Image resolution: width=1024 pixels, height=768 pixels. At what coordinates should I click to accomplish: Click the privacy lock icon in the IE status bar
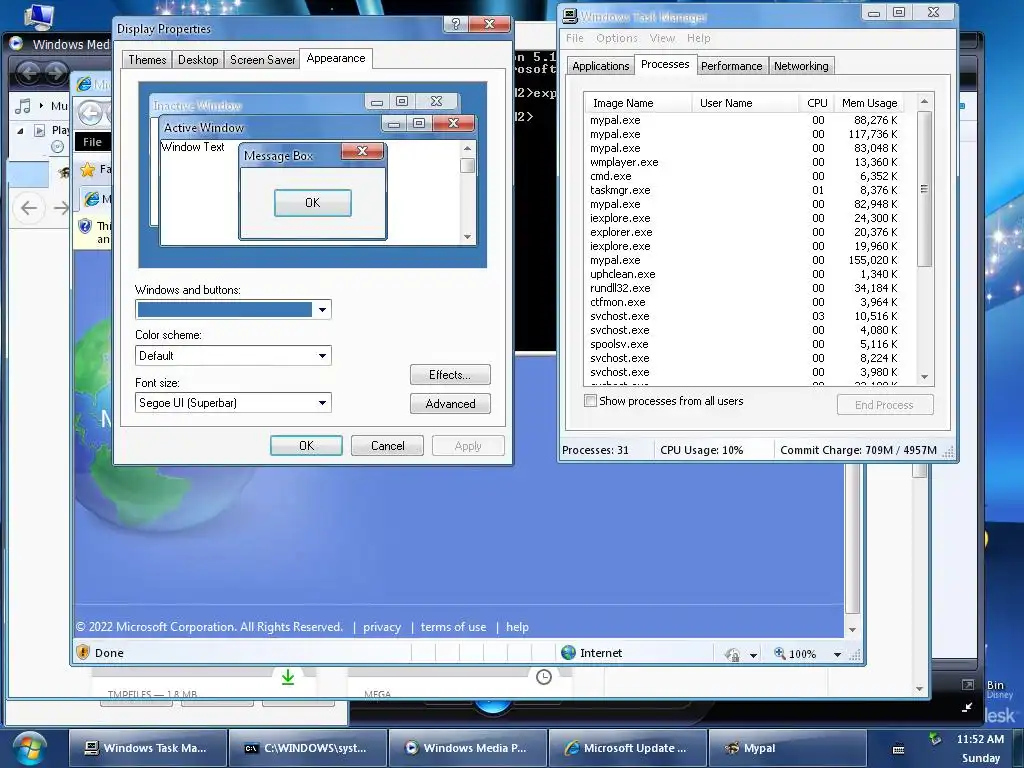coord(732,654)
